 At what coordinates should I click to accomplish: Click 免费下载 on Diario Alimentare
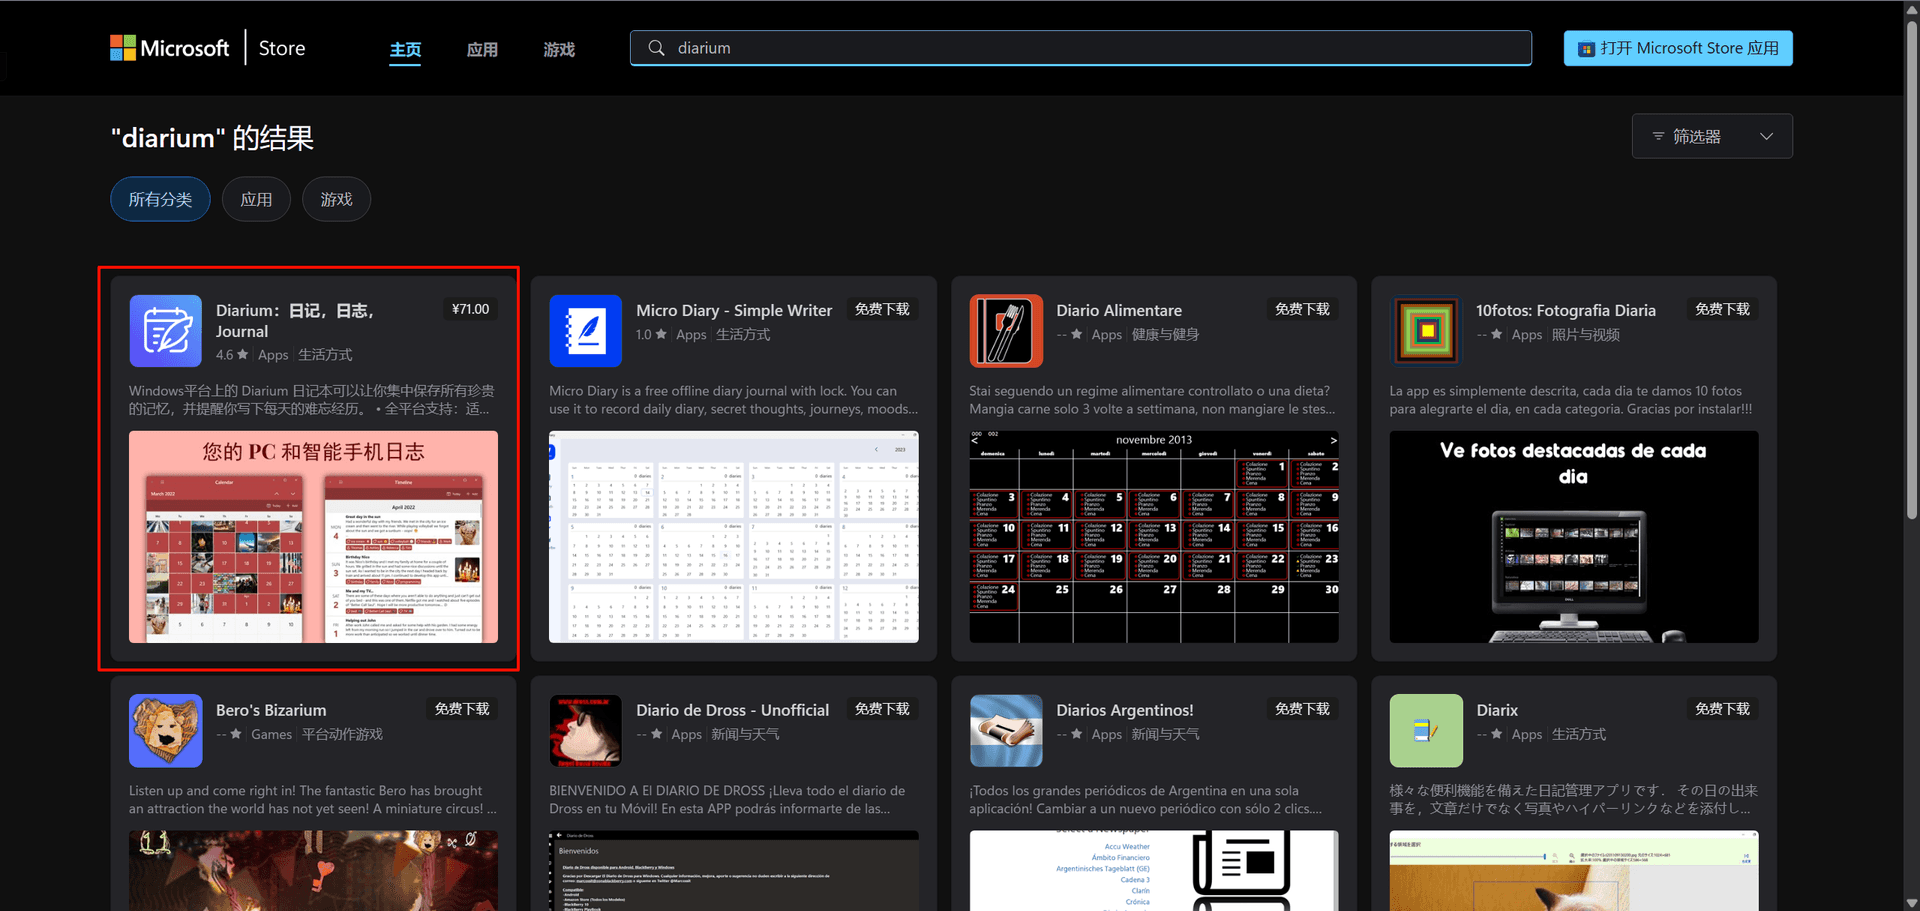tap(1302, 309)
